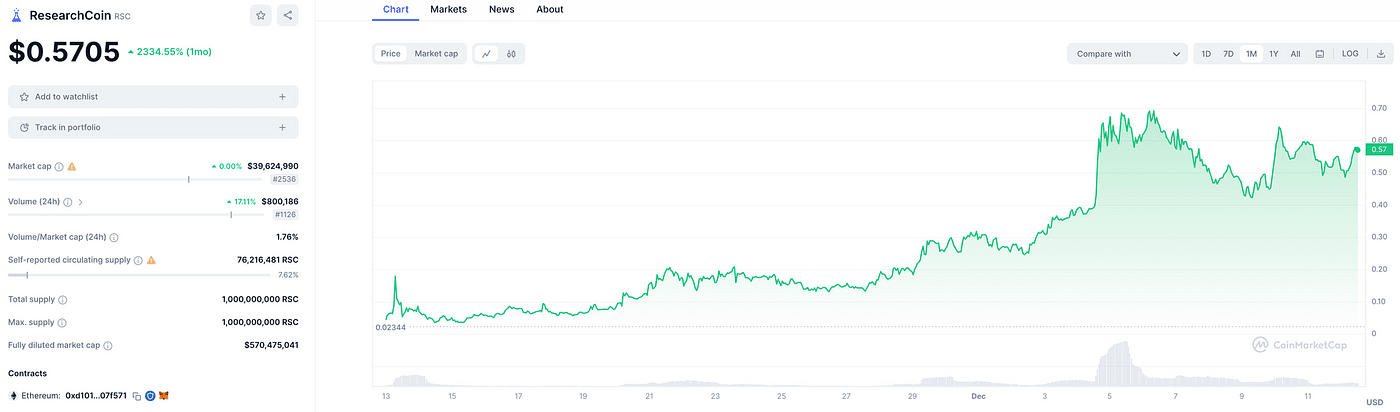Screen dimensions: 1400x412
Task: Click the Market cap warning triangle
Action: tap(72, 166)
